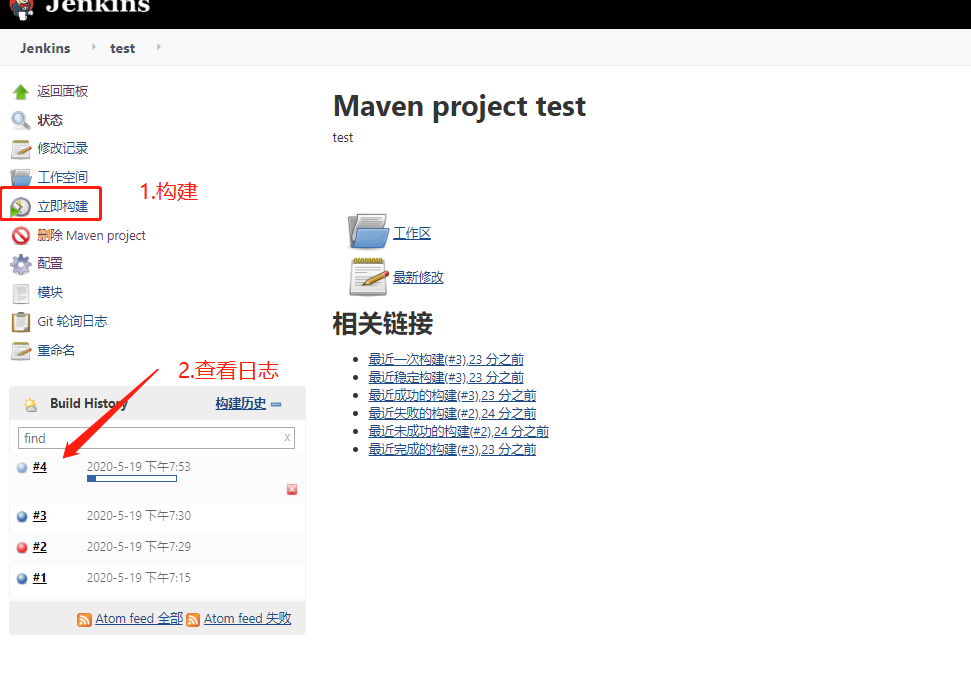Expand the arrow after the Jenkins breadcrumb
Image resolution: width=971 pixels, height=675 pixels.
[x=94, y=47]
